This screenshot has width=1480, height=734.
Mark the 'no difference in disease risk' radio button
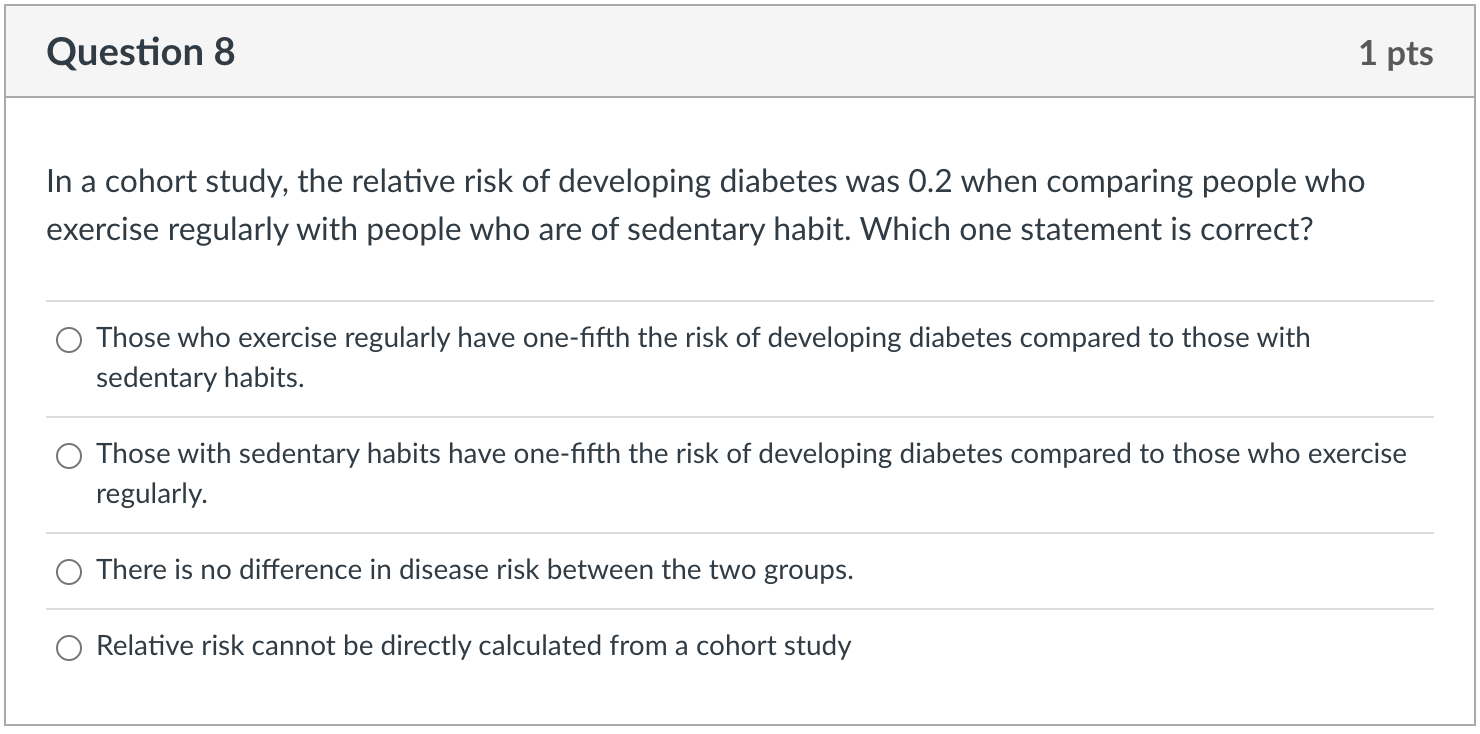(69, 572)
